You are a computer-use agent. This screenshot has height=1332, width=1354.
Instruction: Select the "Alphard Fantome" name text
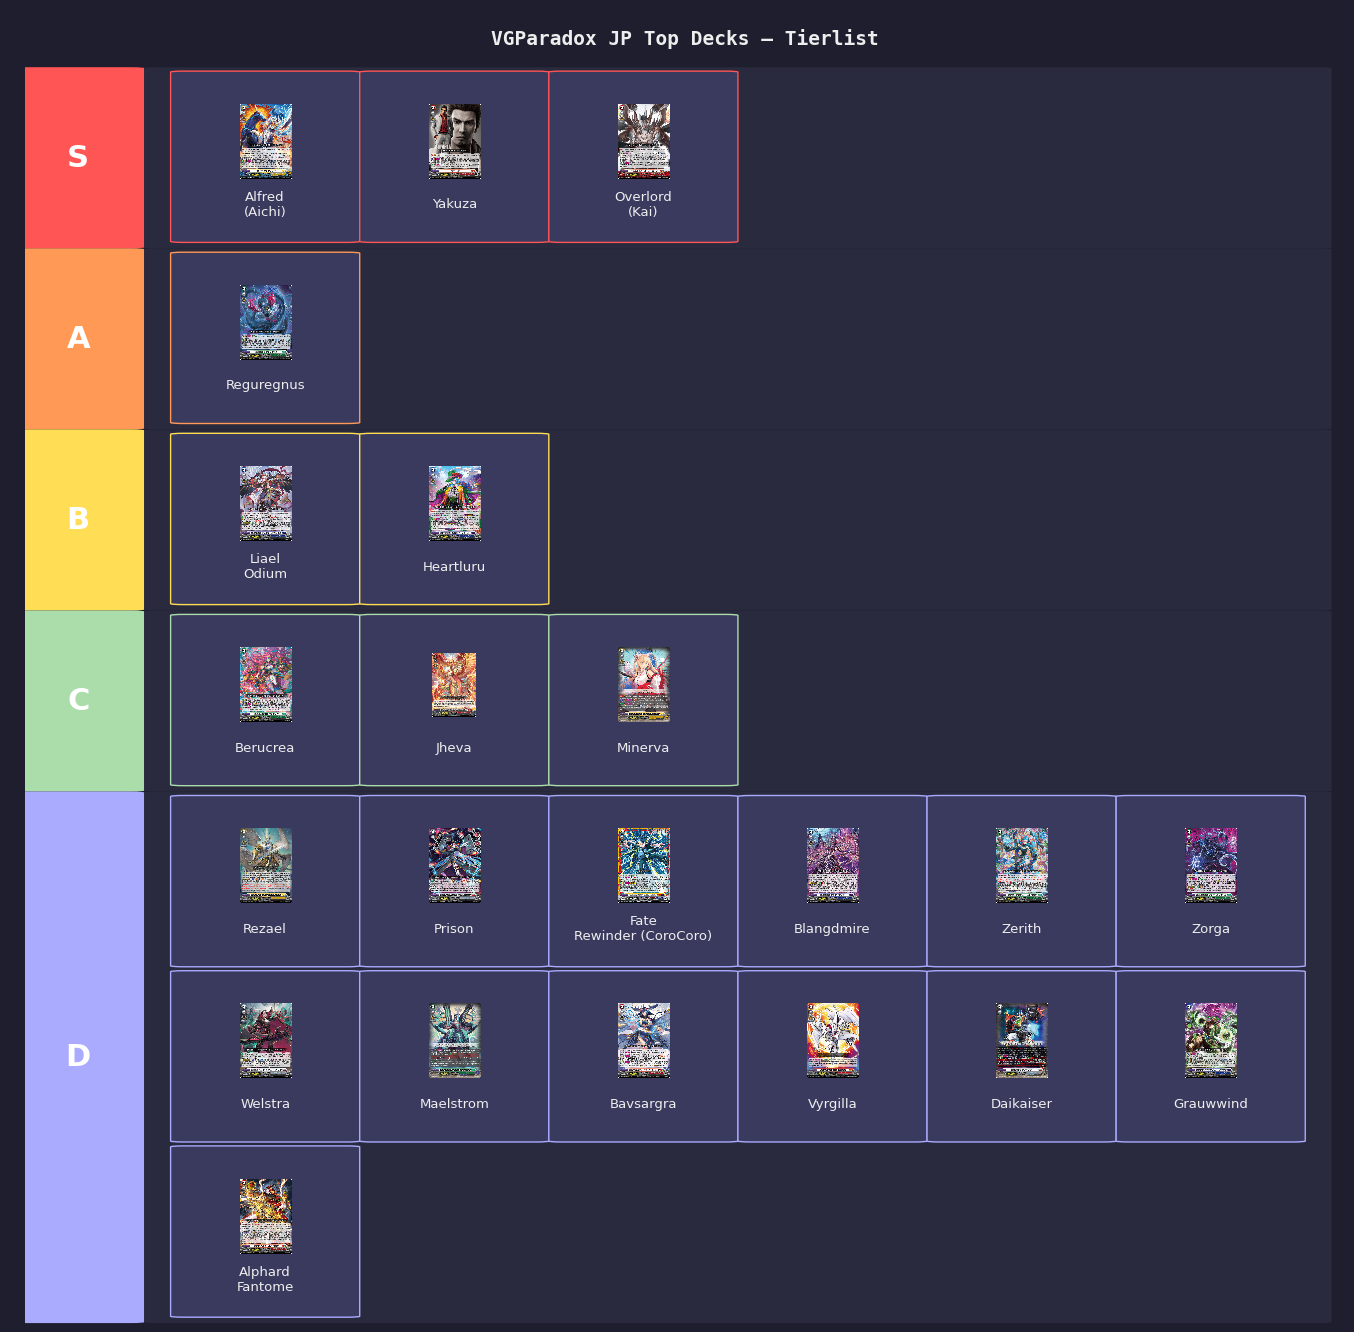tap(265, 1279)
